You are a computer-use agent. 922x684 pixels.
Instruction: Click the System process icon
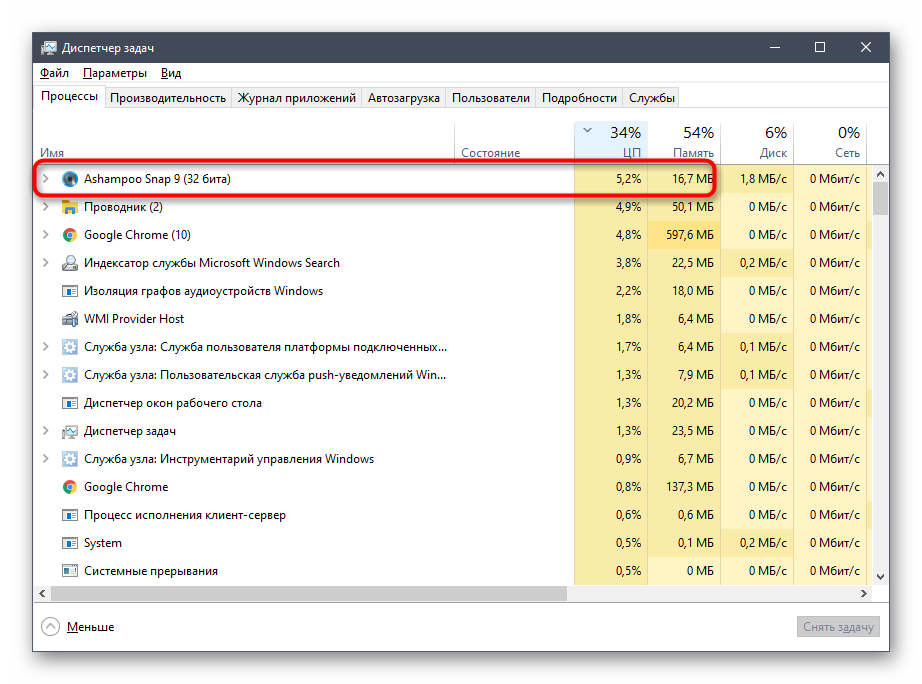pos(69,543)
